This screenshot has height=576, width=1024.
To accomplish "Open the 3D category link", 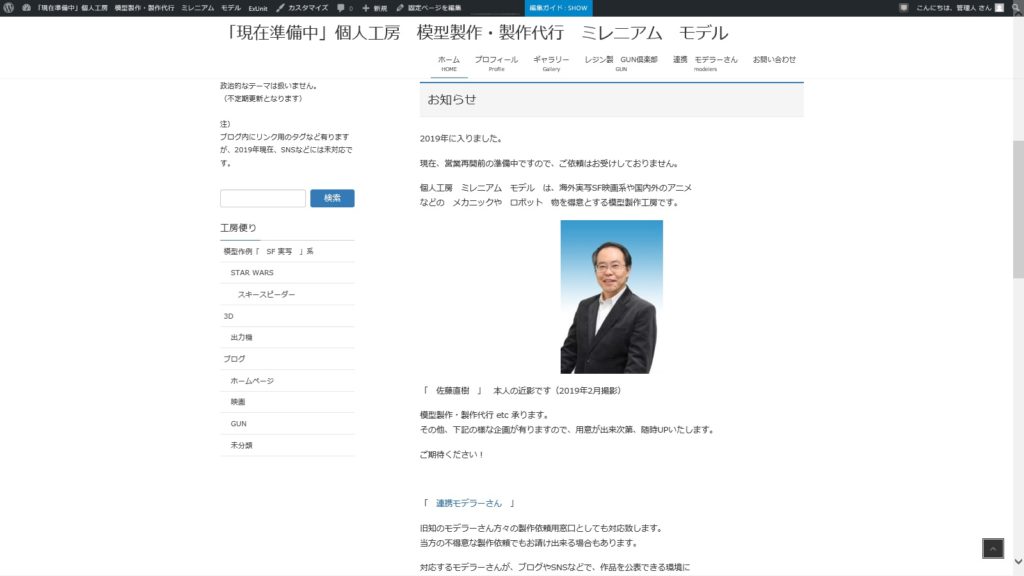I will click(229, 316).
